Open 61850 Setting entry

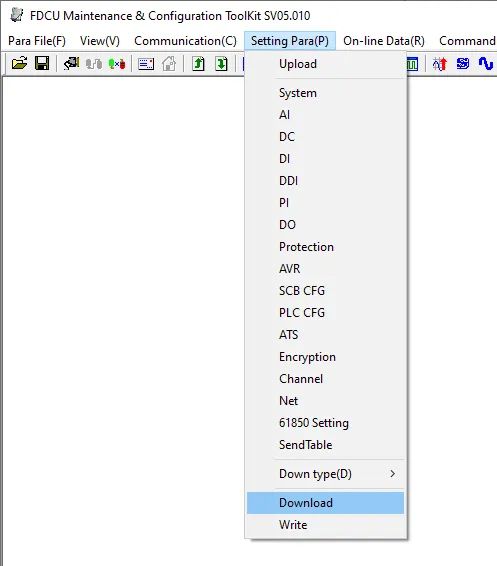point(326,423)
